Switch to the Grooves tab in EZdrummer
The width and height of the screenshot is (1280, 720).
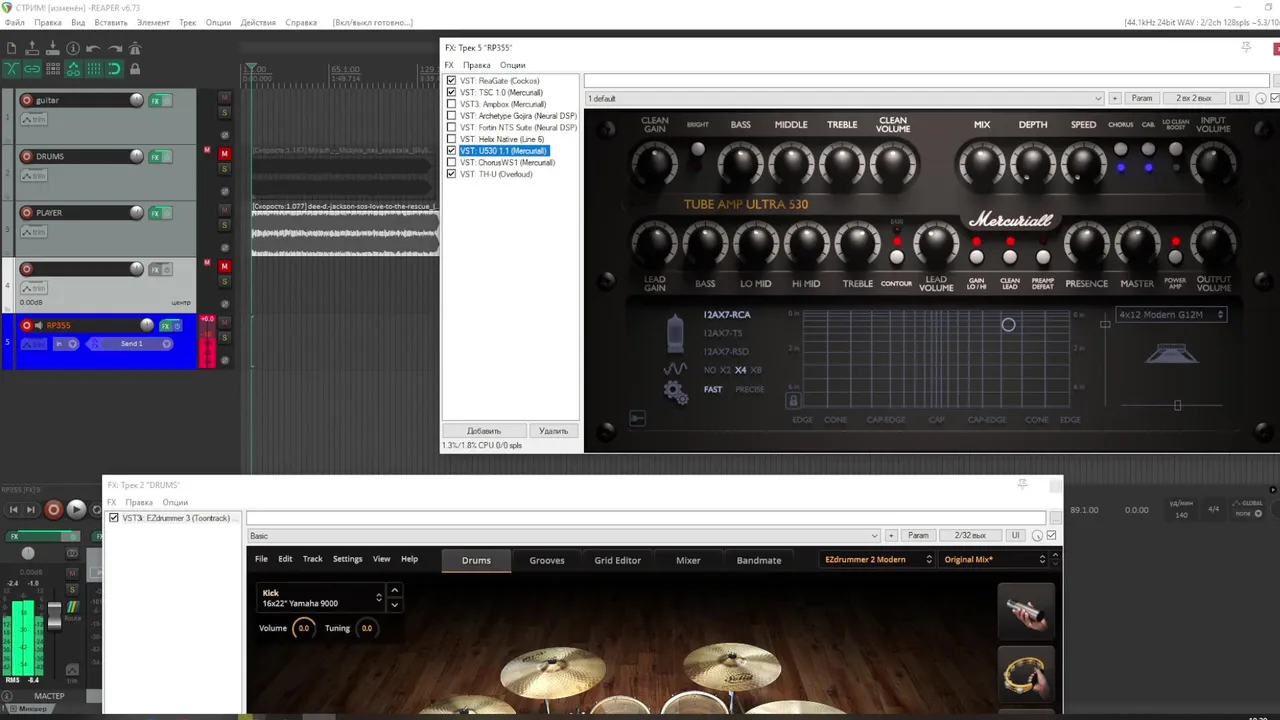[547, 560]
